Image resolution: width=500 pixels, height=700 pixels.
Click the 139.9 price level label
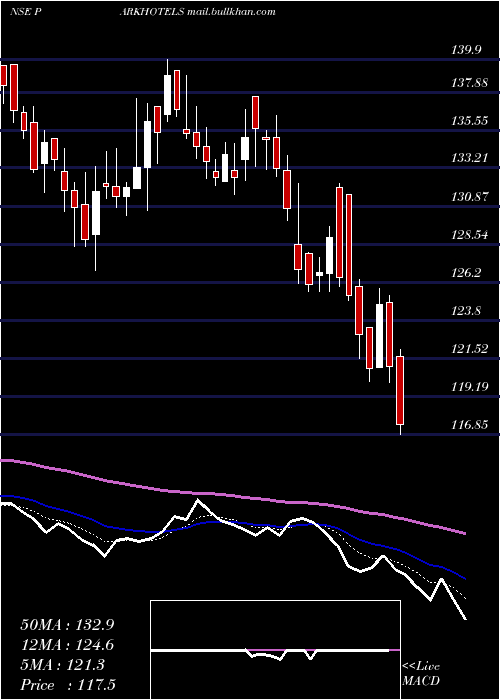click(x=469, y=50)
